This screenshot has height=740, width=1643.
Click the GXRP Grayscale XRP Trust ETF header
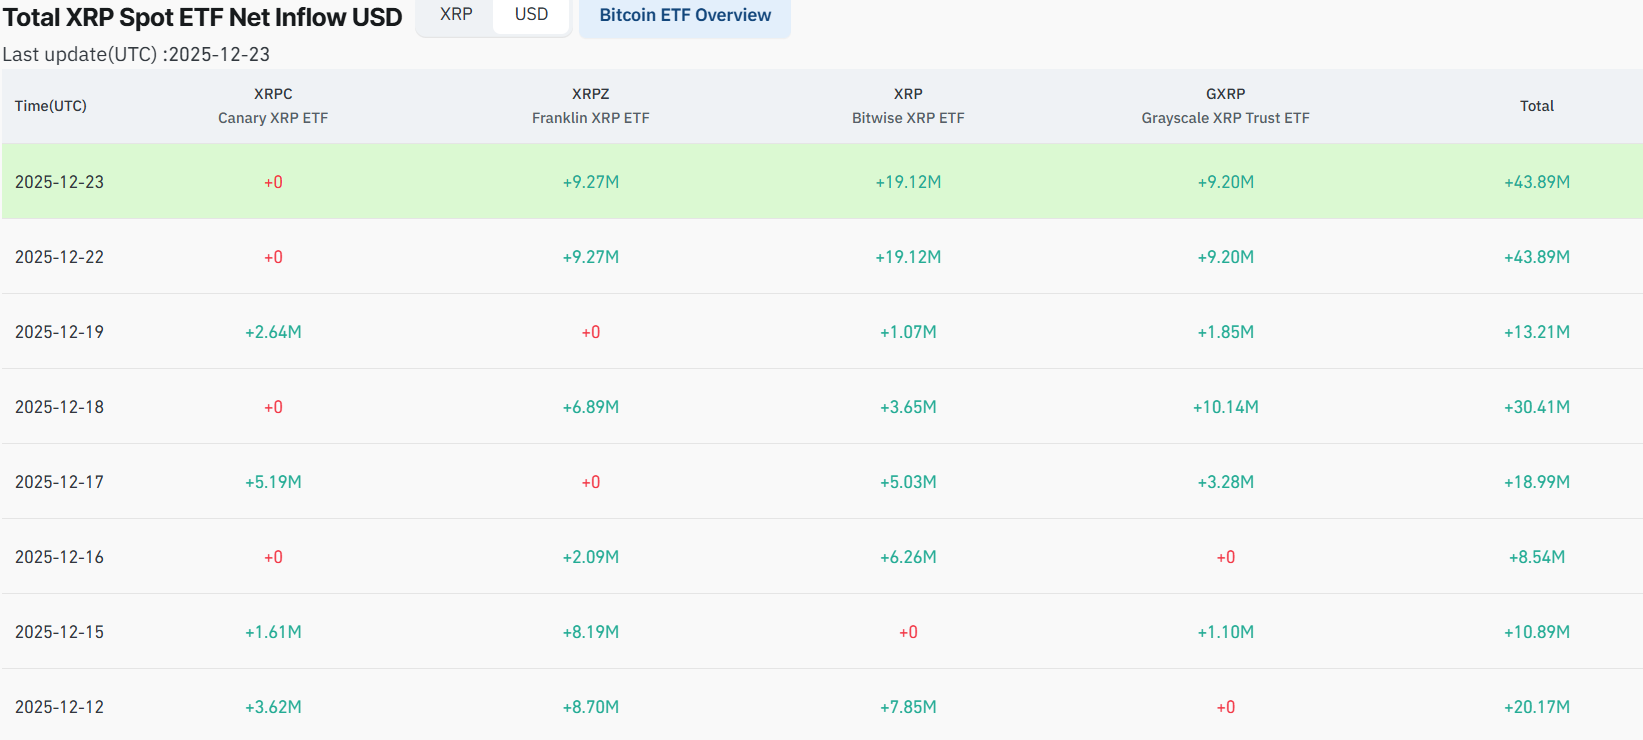click(1226, 106)
